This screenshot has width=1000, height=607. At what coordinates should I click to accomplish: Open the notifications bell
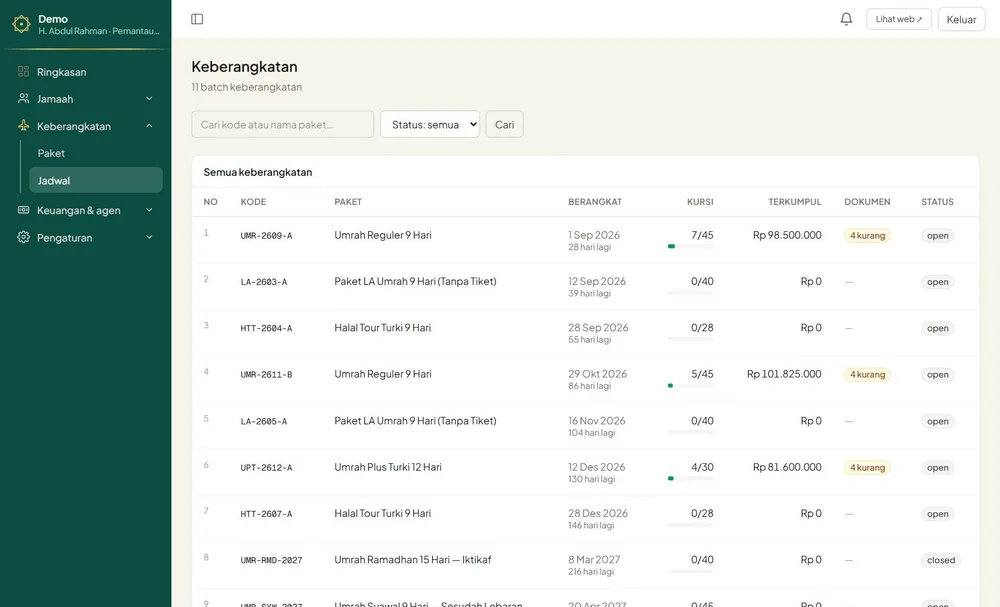846,19
